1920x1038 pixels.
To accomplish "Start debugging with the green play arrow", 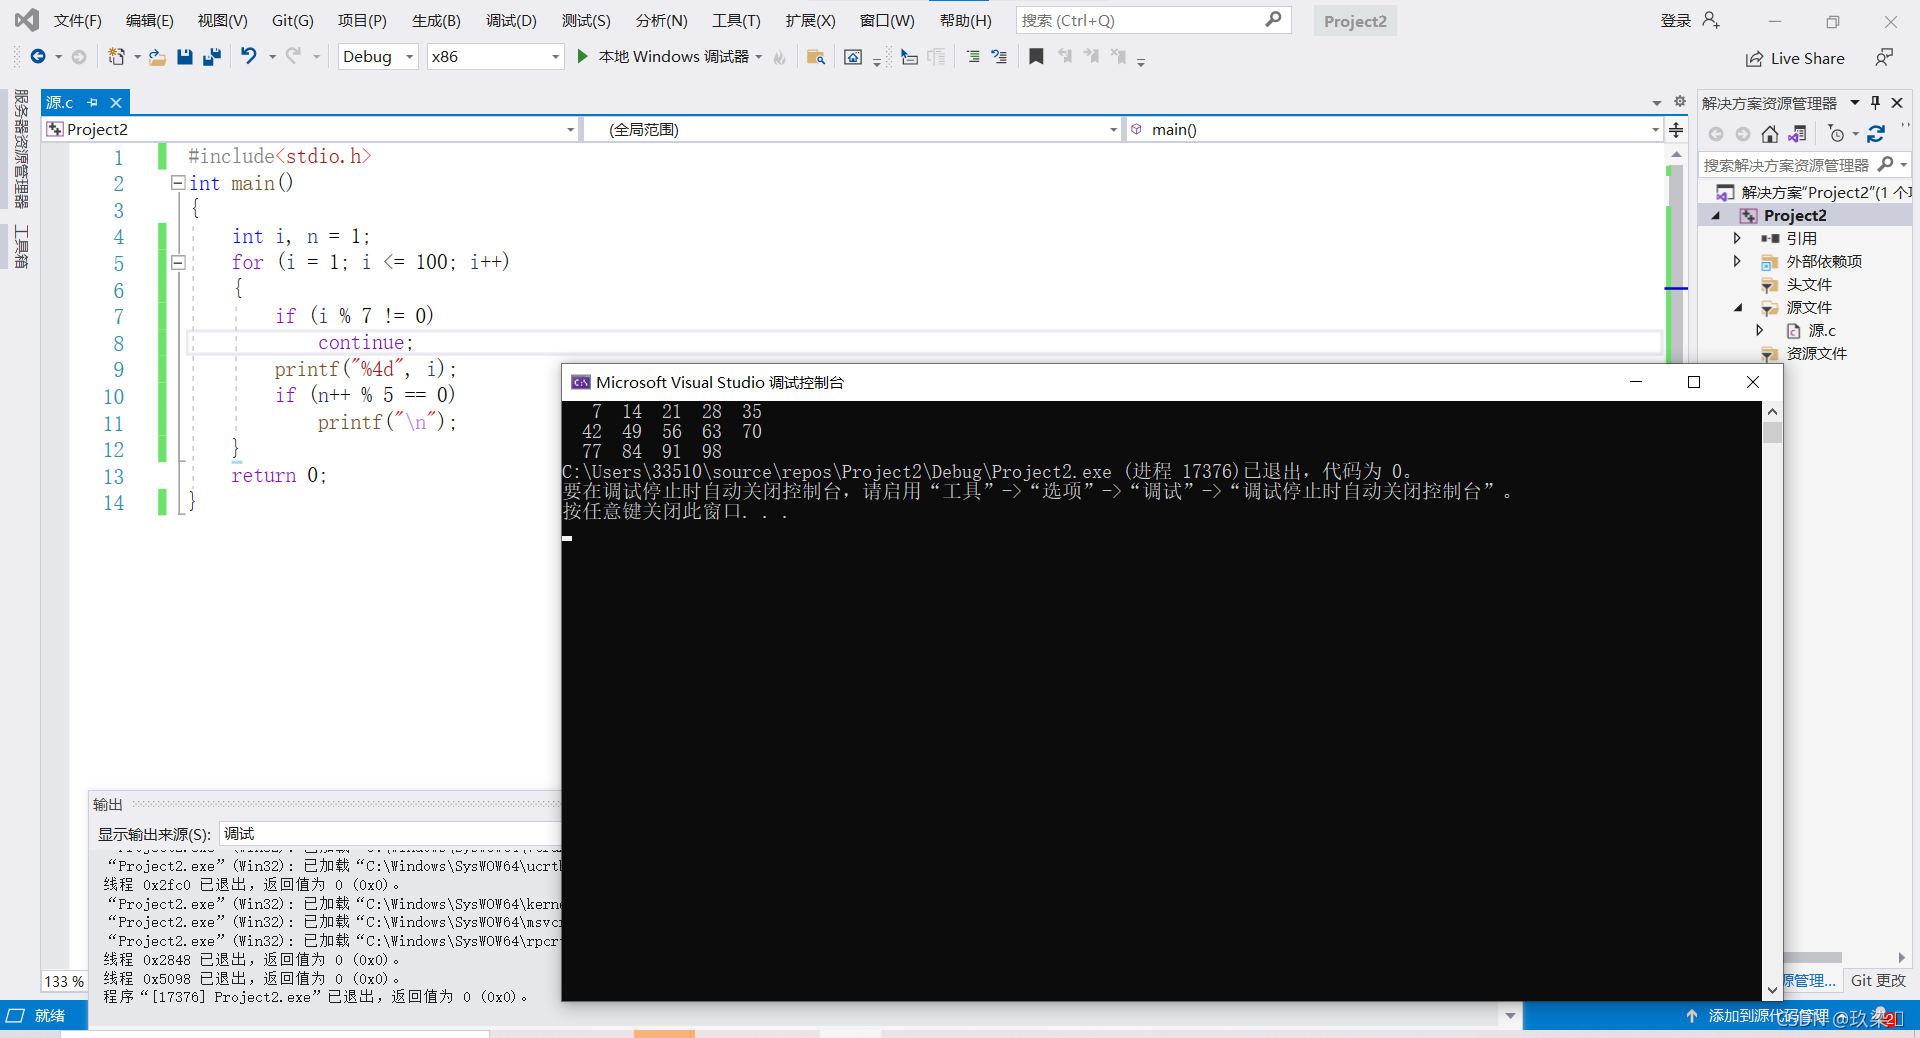I will tap(582, 57).
